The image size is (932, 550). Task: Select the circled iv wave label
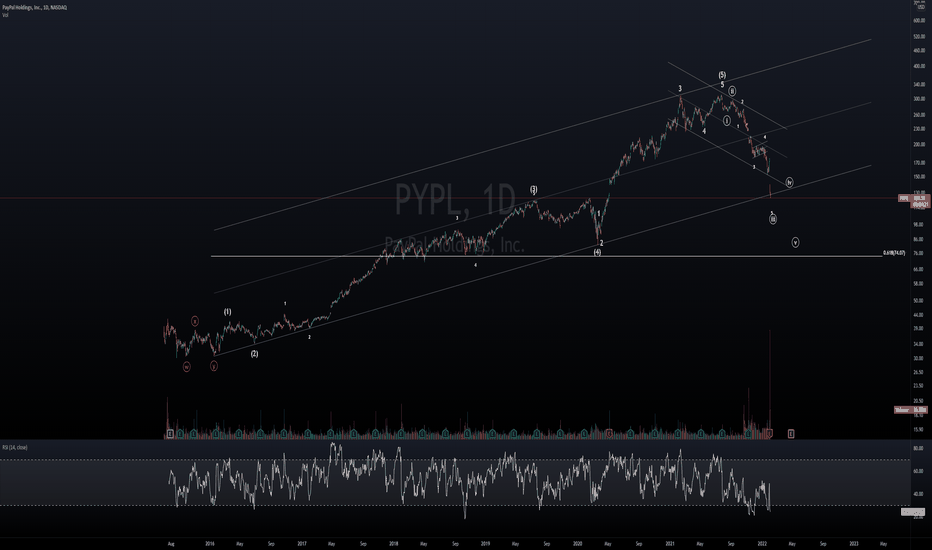click(789, 182)
